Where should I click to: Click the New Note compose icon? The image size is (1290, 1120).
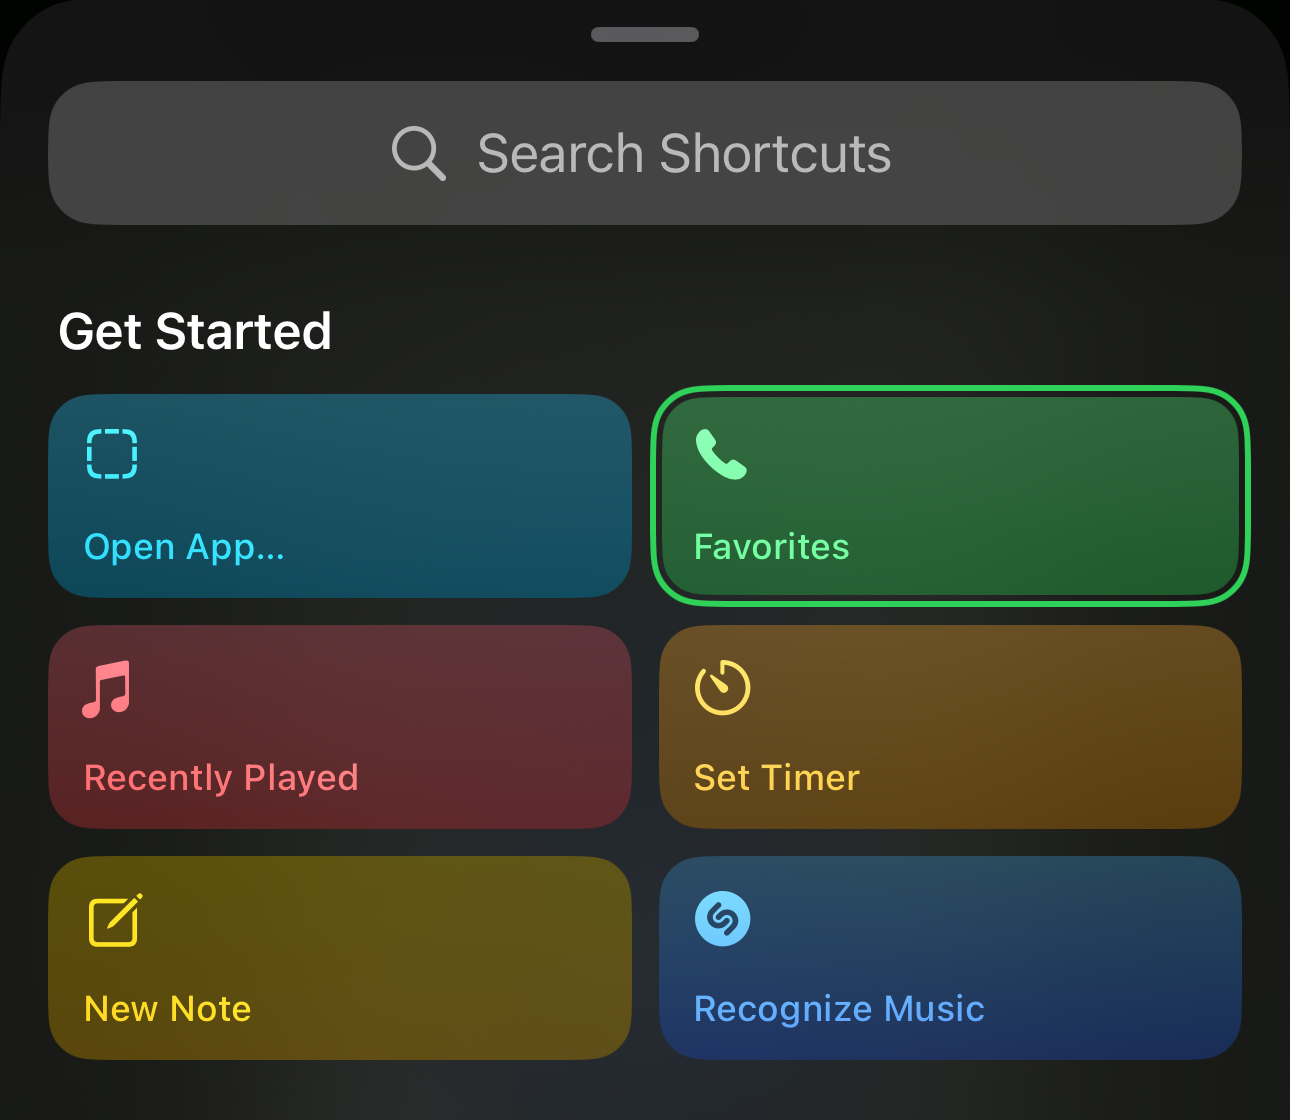tap(115, 919)
